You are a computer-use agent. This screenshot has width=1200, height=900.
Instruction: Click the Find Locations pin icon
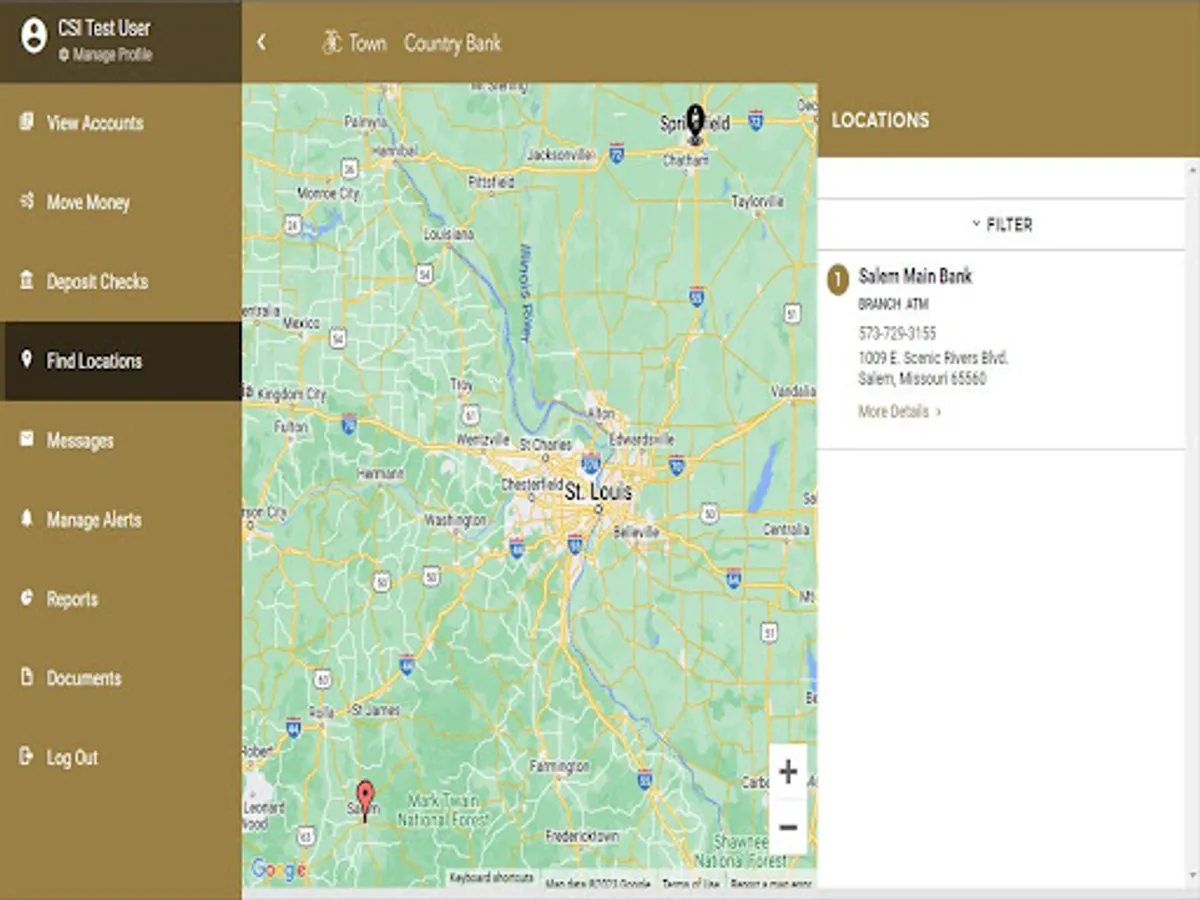point(27,360)
